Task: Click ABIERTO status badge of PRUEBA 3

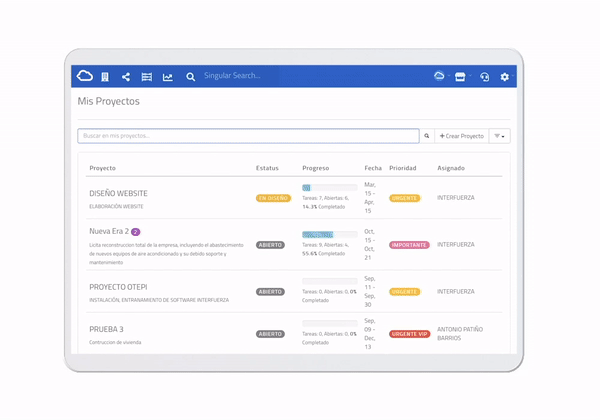Action: 270,334
